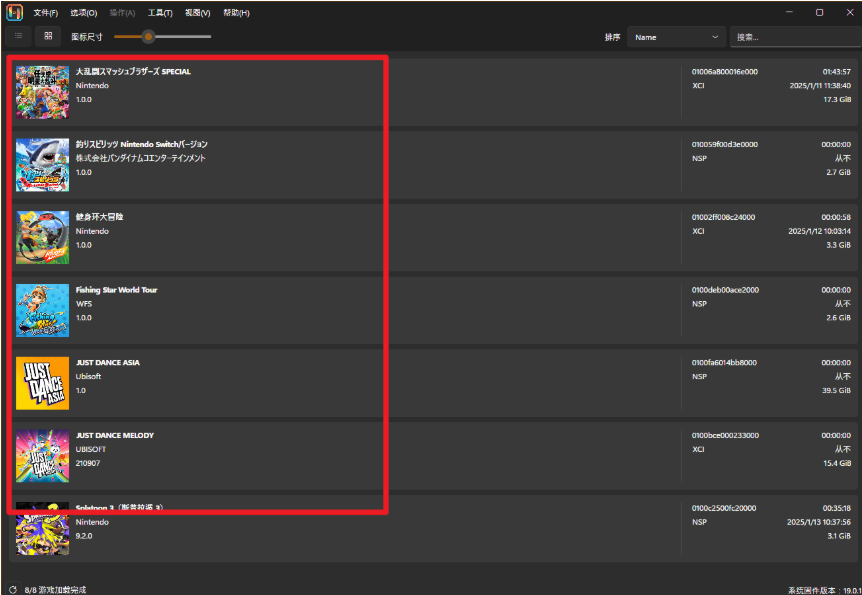Click the JUST DANCE MELODY cover icon

tap(42, 456)
